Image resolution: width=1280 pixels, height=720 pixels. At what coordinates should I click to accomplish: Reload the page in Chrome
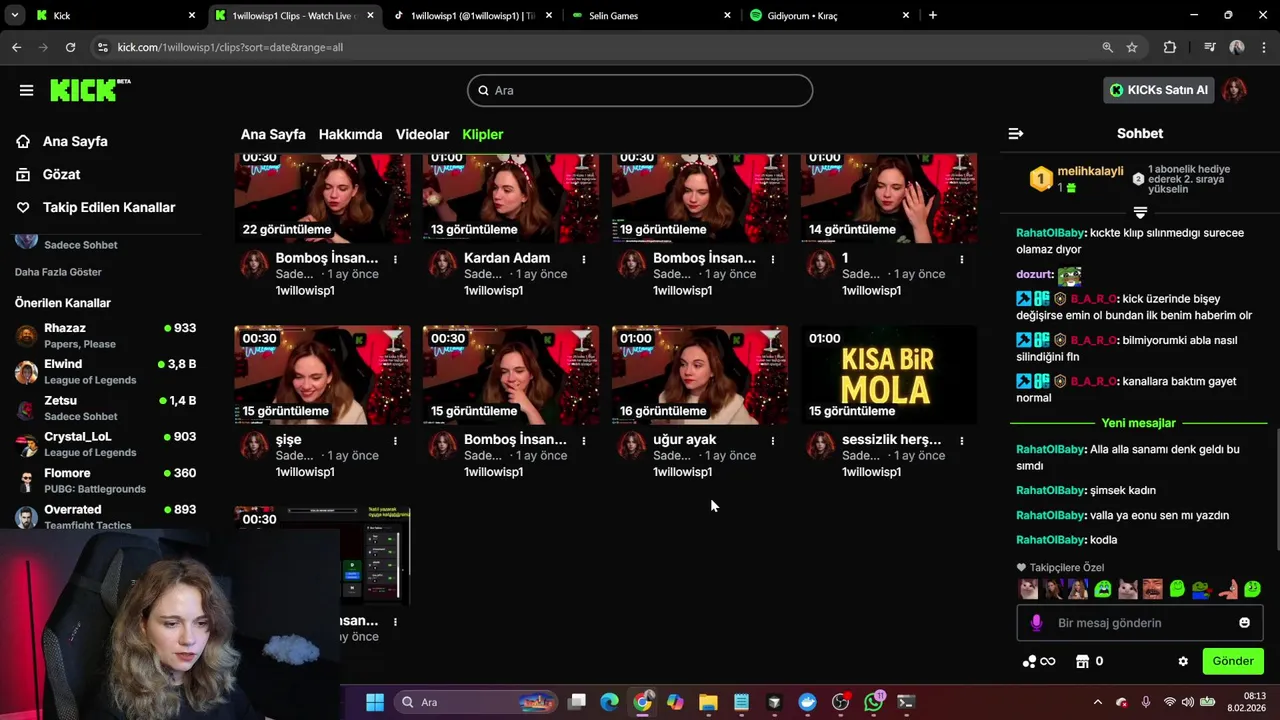(70, 47)
